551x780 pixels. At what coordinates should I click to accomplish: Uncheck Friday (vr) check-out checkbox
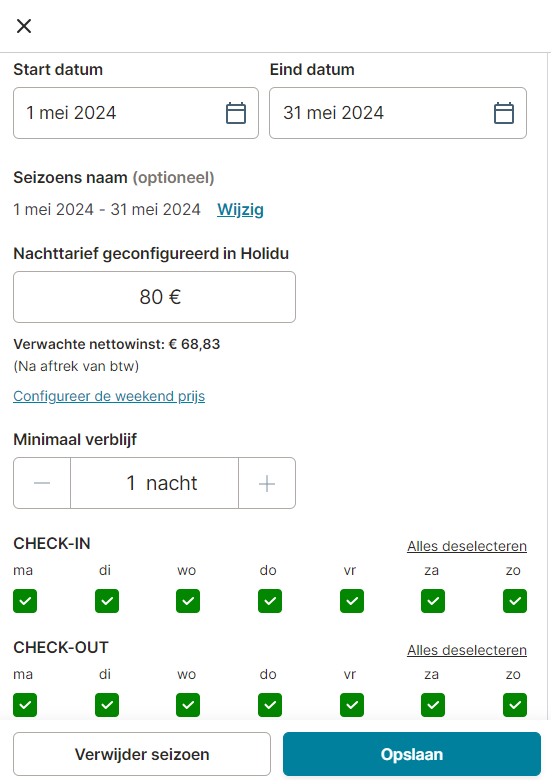pyautogui.click(x=352, y=705)
